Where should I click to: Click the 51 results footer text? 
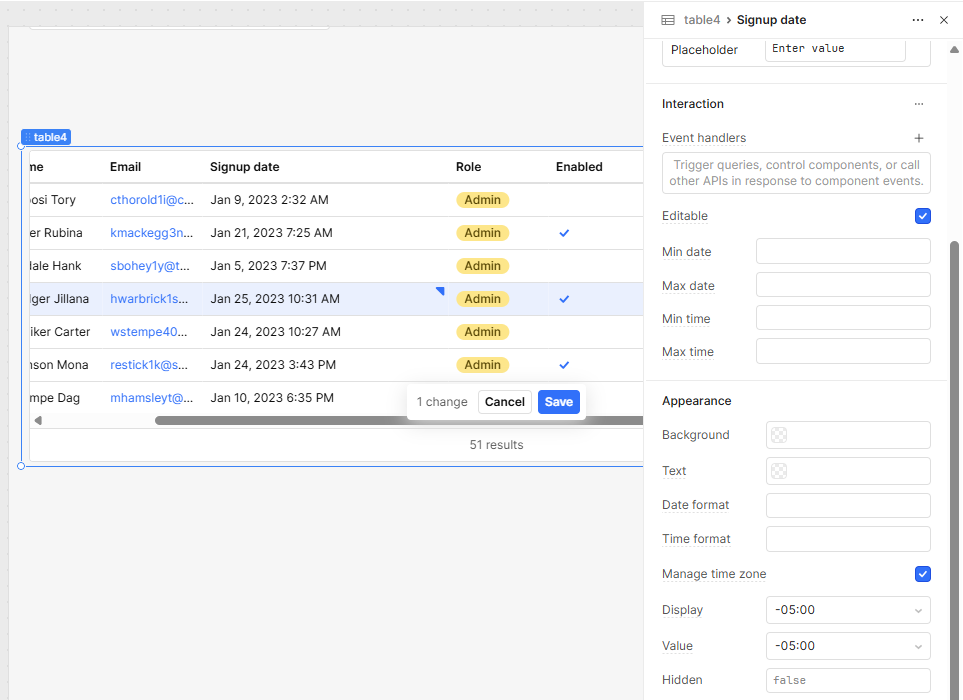coord(496,445)
